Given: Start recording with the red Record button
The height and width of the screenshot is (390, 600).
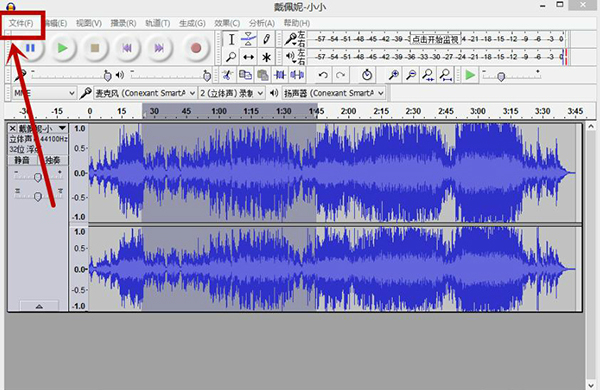Looking at the screenshot, I should 196,48.
